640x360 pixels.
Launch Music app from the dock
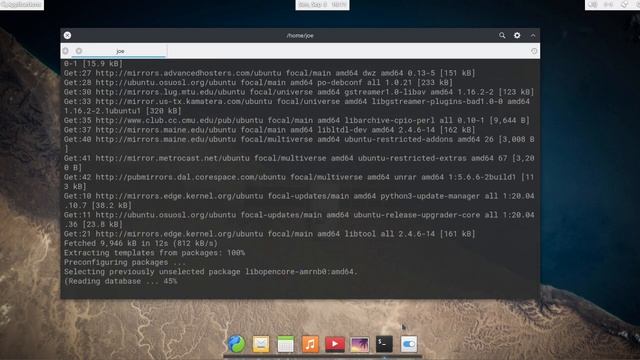click(x=310, y=344)
